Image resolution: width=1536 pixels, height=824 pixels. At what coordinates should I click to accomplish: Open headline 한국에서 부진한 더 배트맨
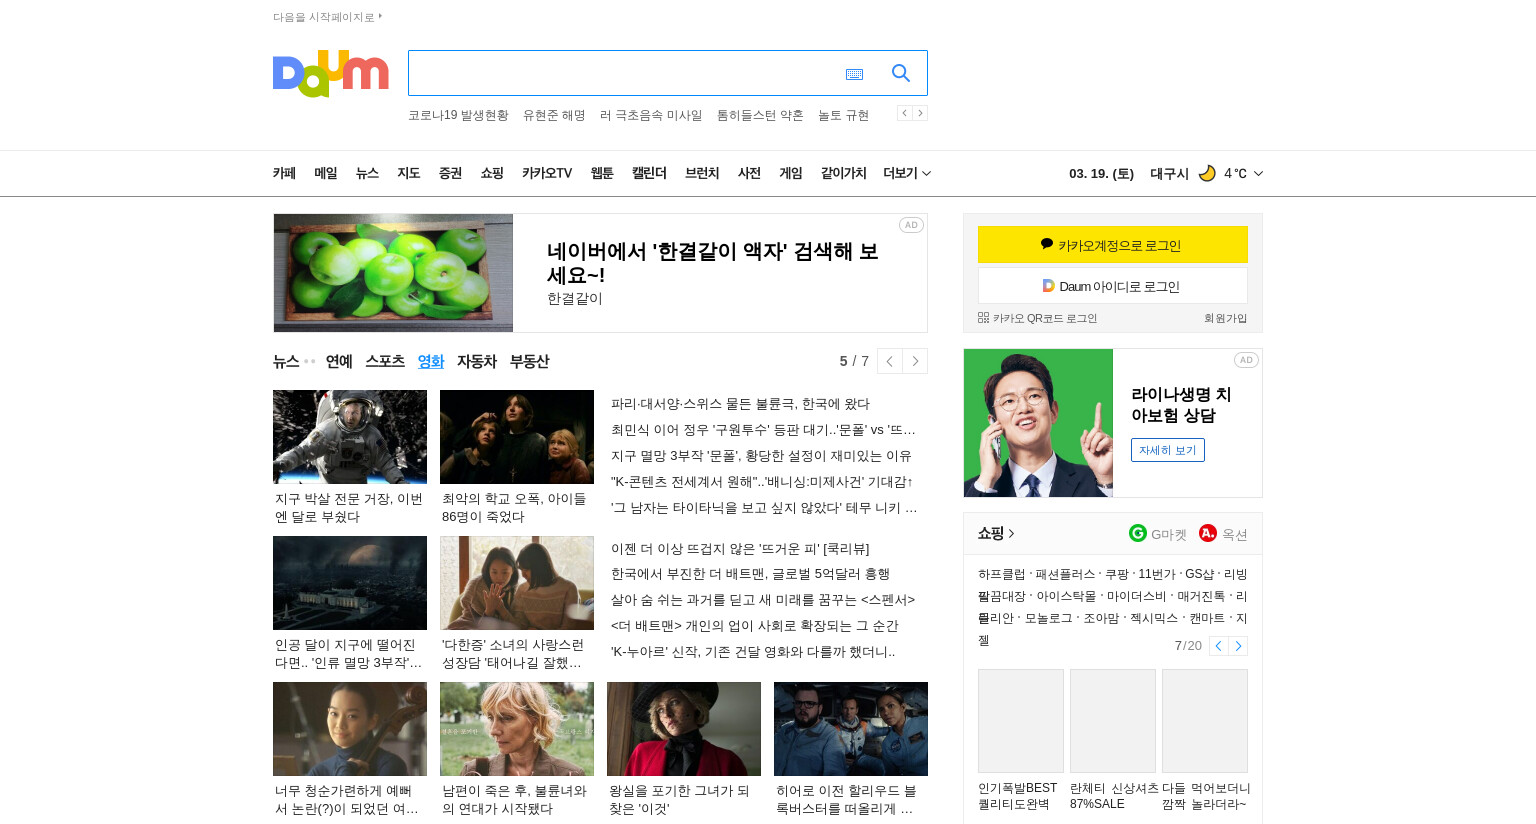(750, 574)
